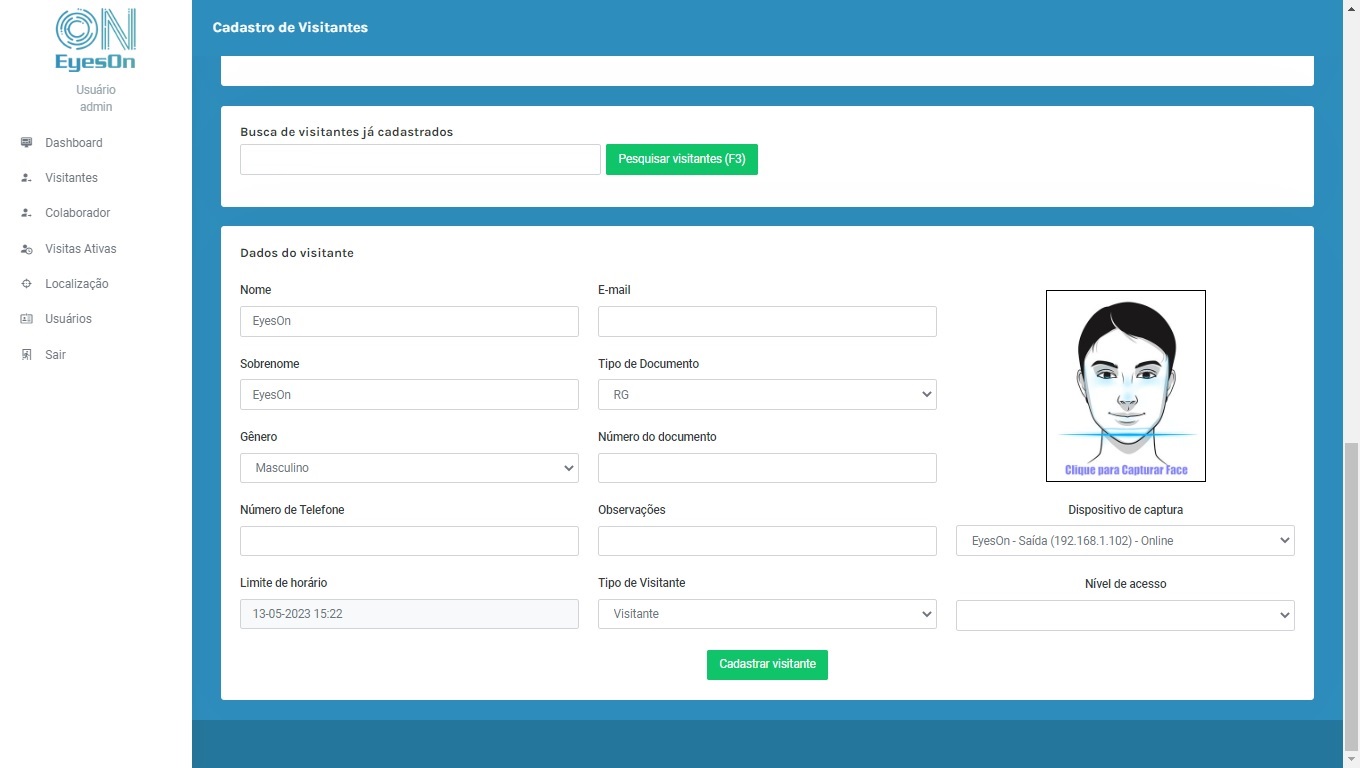Click the Localização crosshair icon
The image size is (1360, 768).
pos(27,284)
